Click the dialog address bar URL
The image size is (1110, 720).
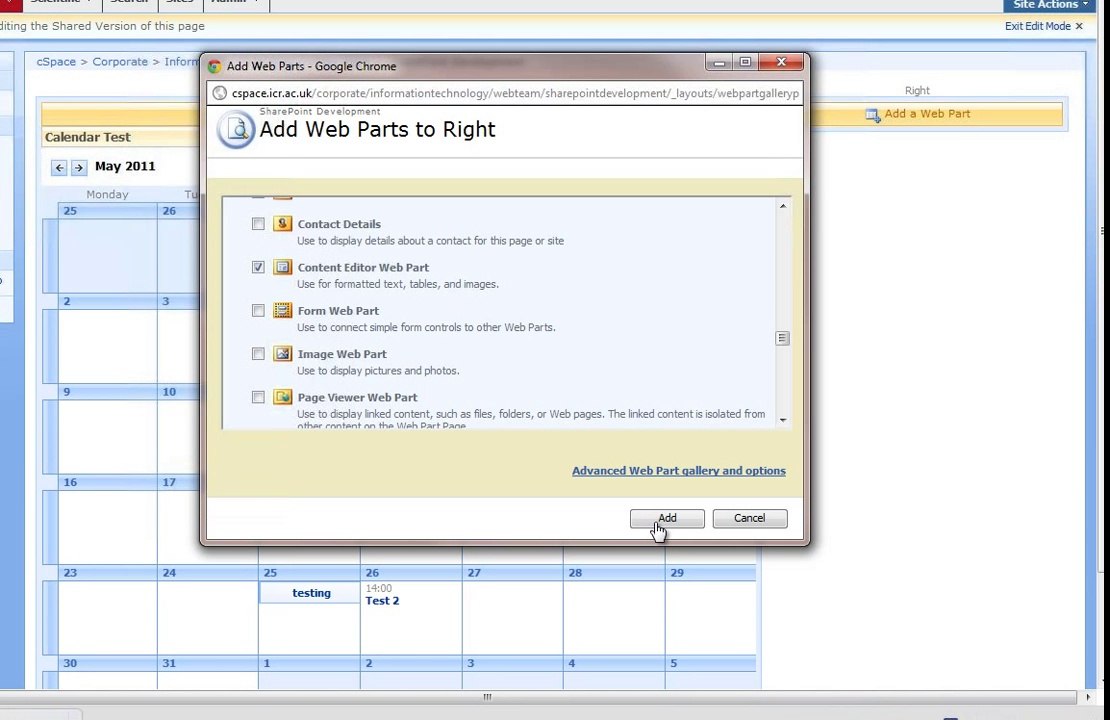point(515,93)
